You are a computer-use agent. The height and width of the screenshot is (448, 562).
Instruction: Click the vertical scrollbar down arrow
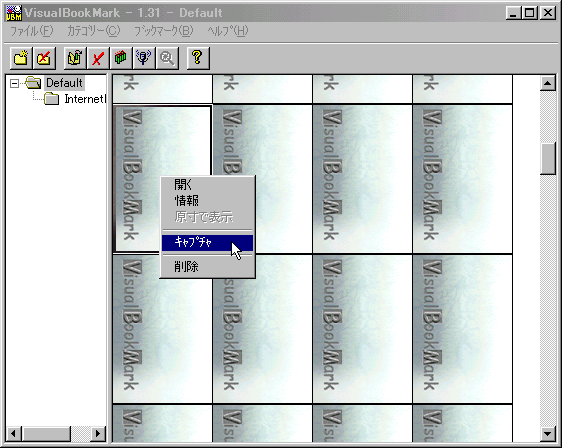(x=548, y=434)
